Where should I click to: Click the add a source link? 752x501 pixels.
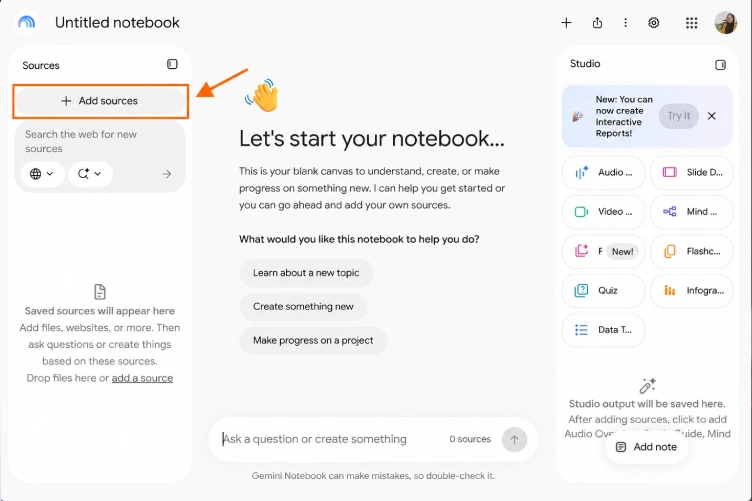click(142, 378)
